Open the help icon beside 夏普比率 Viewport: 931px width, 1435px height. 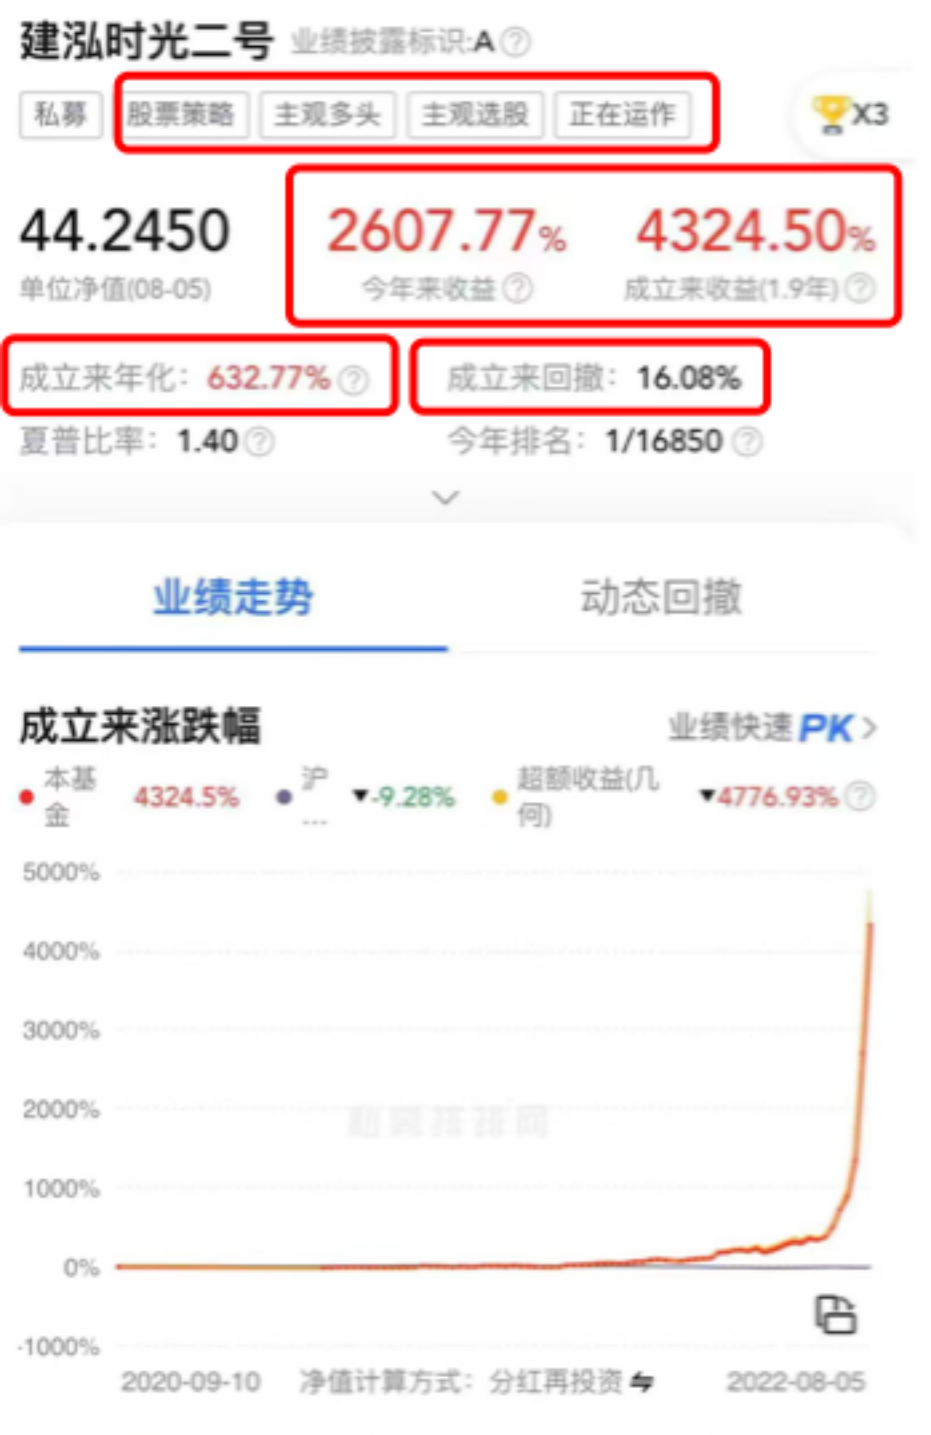[x=259, y=441]
